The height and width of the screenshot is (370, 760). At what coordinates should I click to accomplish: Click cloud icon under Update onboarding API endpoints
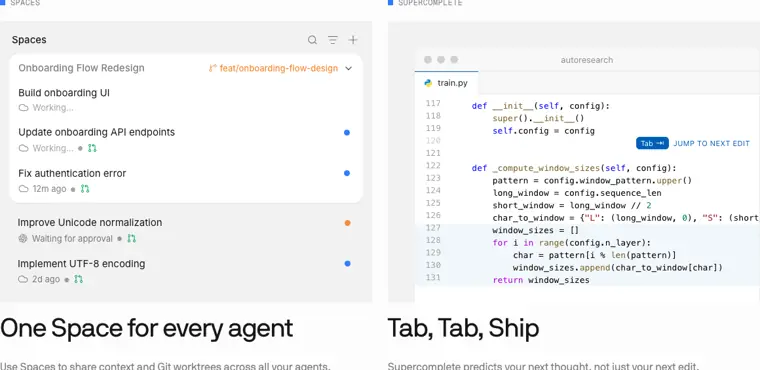[x=23, y=148]
